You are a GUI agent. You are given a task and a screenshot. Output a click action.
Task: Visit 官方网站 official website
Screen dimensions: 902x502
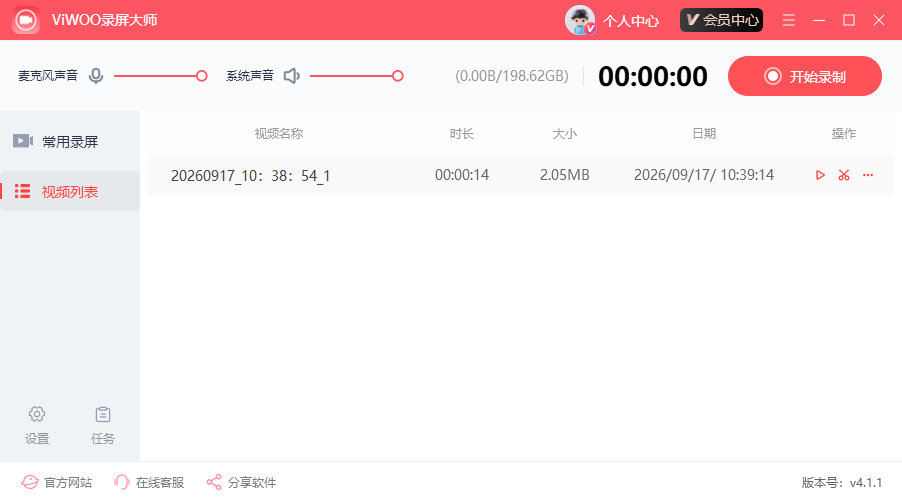point(56,482)
